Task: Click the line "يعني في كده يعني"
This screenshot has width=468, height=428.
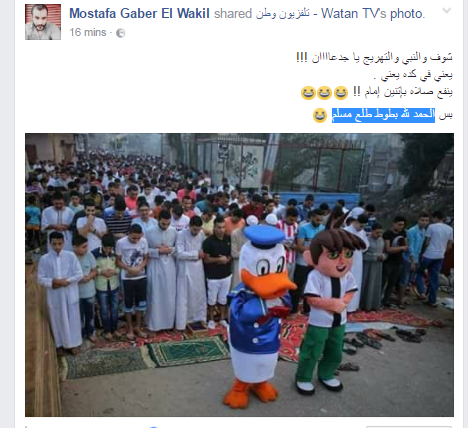Action: 413,75
